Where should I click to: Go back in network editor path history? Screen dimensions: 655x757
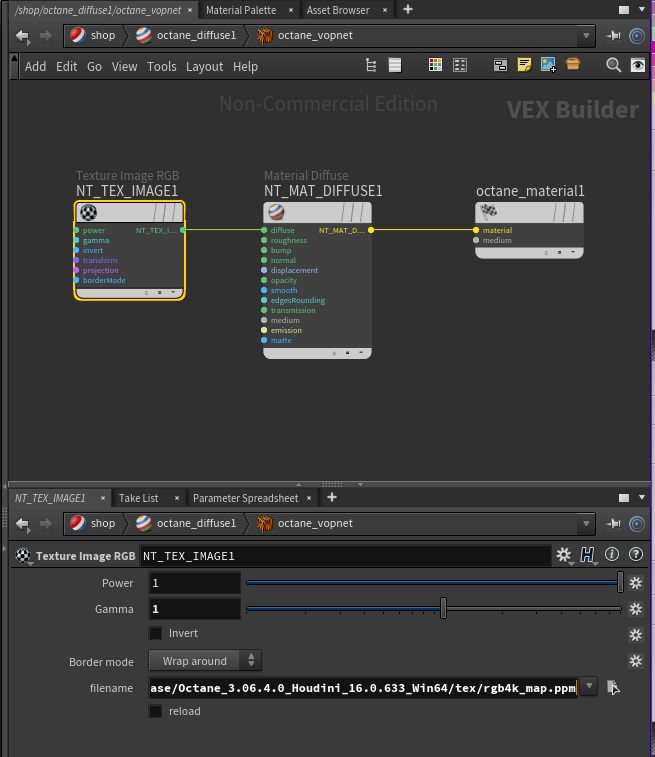[22, 36]
